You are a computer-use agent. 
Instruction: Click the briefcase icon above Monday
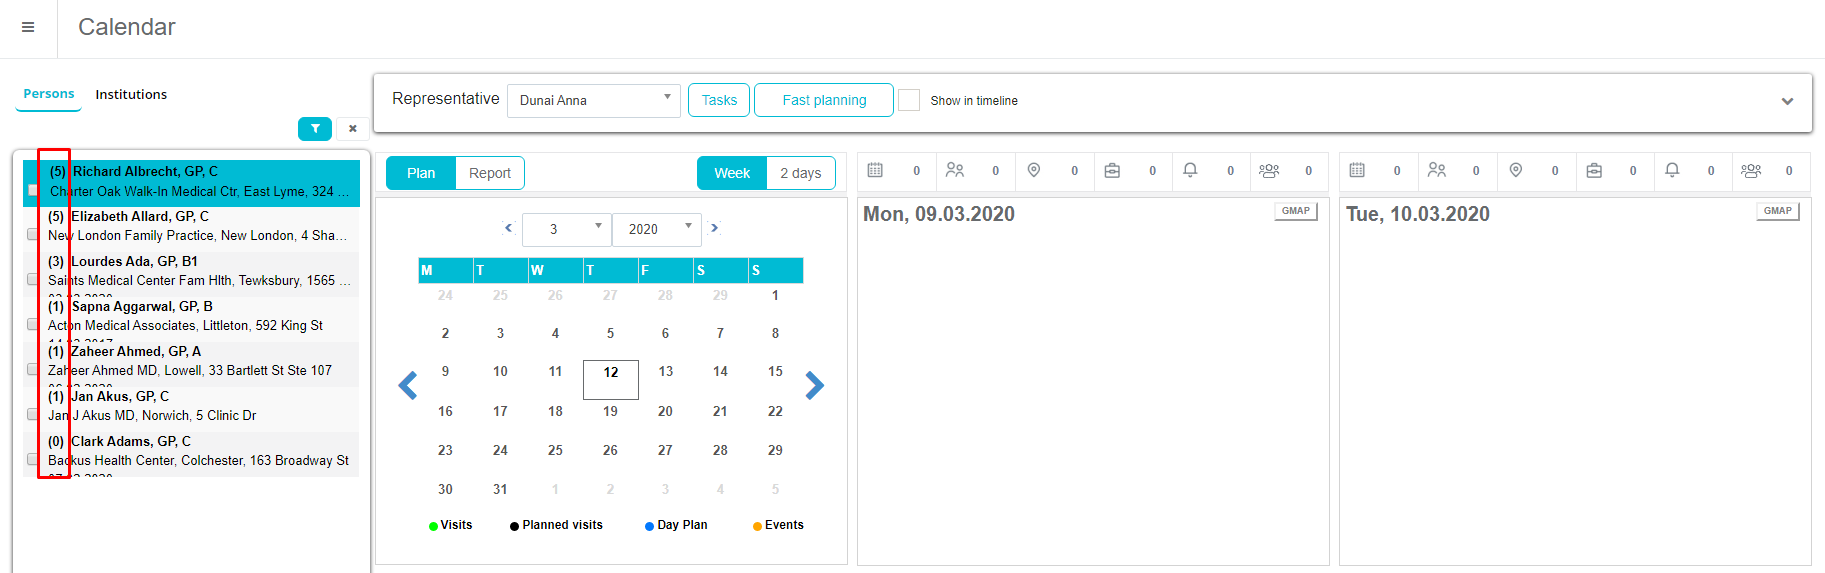point(1112,171)
